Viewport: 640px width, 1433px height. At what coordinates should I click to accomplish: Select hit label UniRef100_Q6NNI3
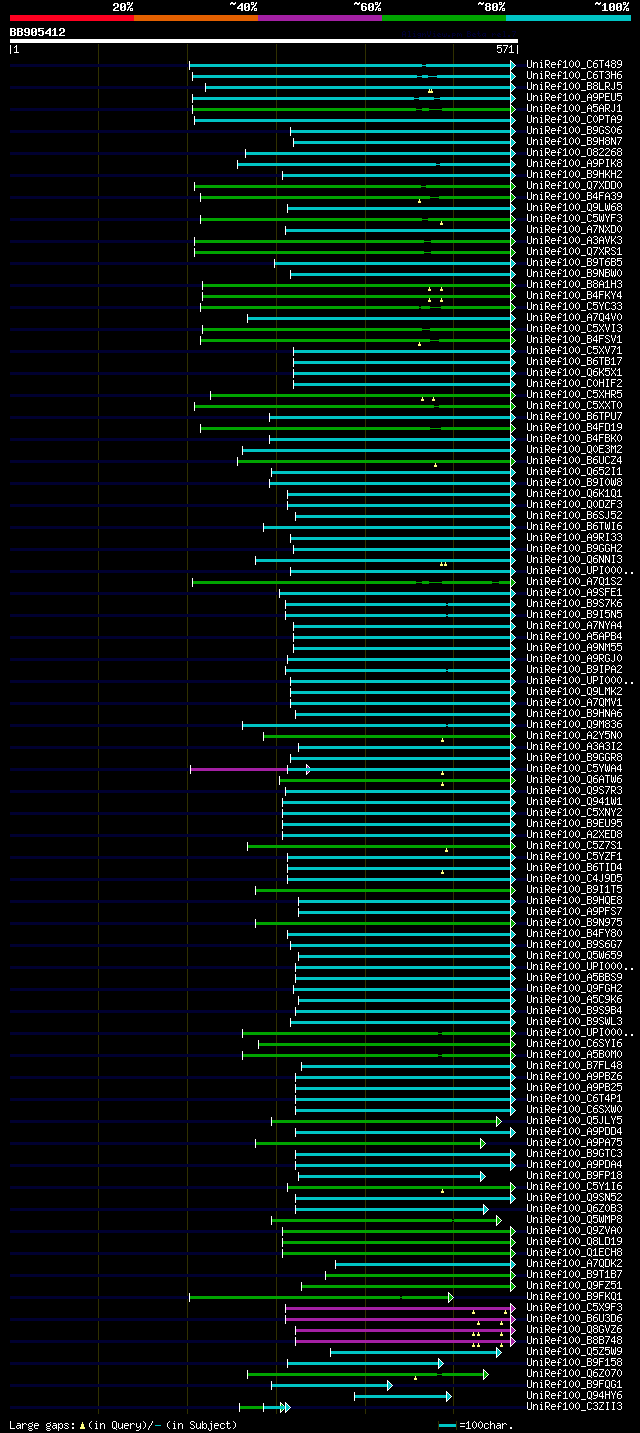point(574,560)
